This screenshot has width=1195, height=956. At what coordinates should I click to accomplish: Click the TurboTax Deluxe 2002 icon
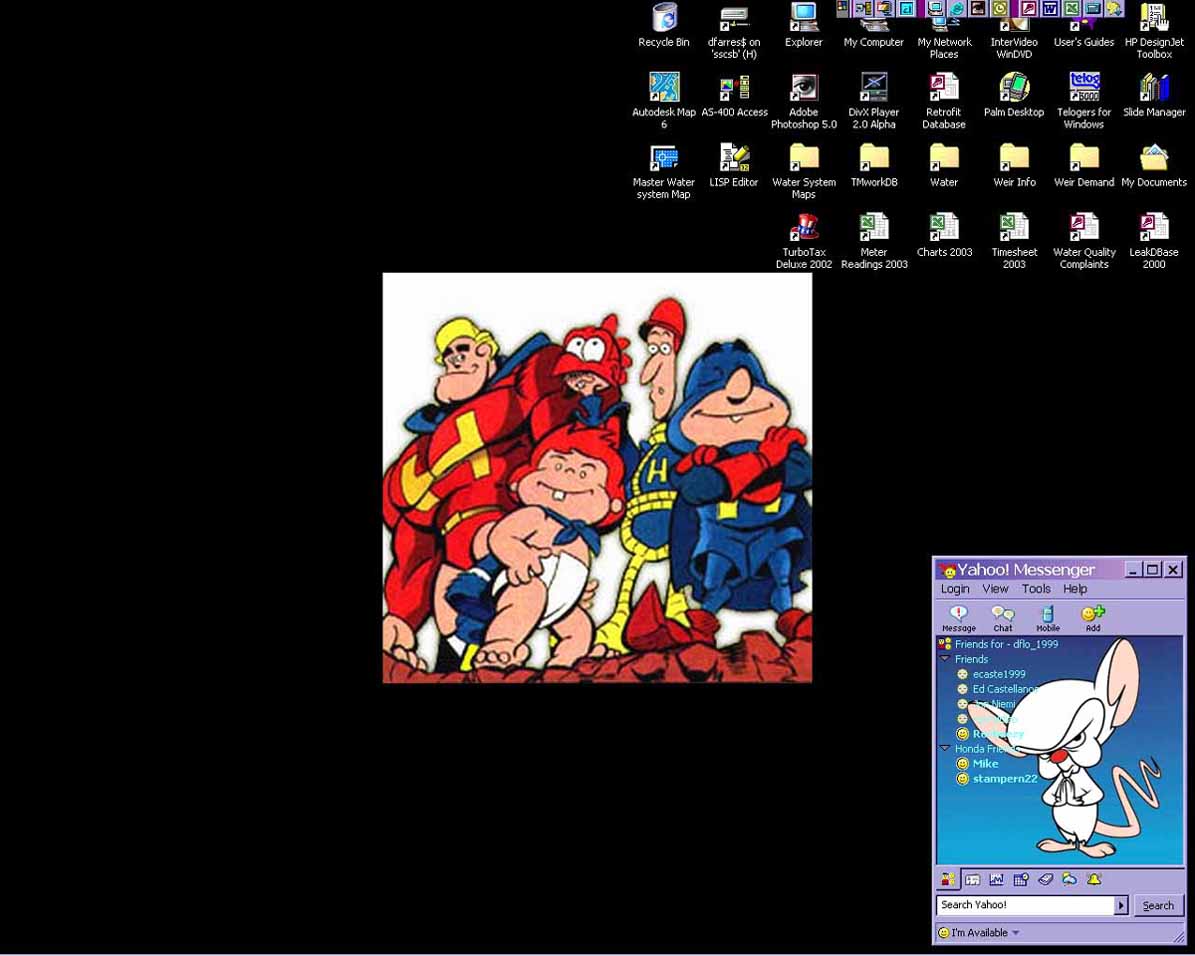[x=803, y=229]
